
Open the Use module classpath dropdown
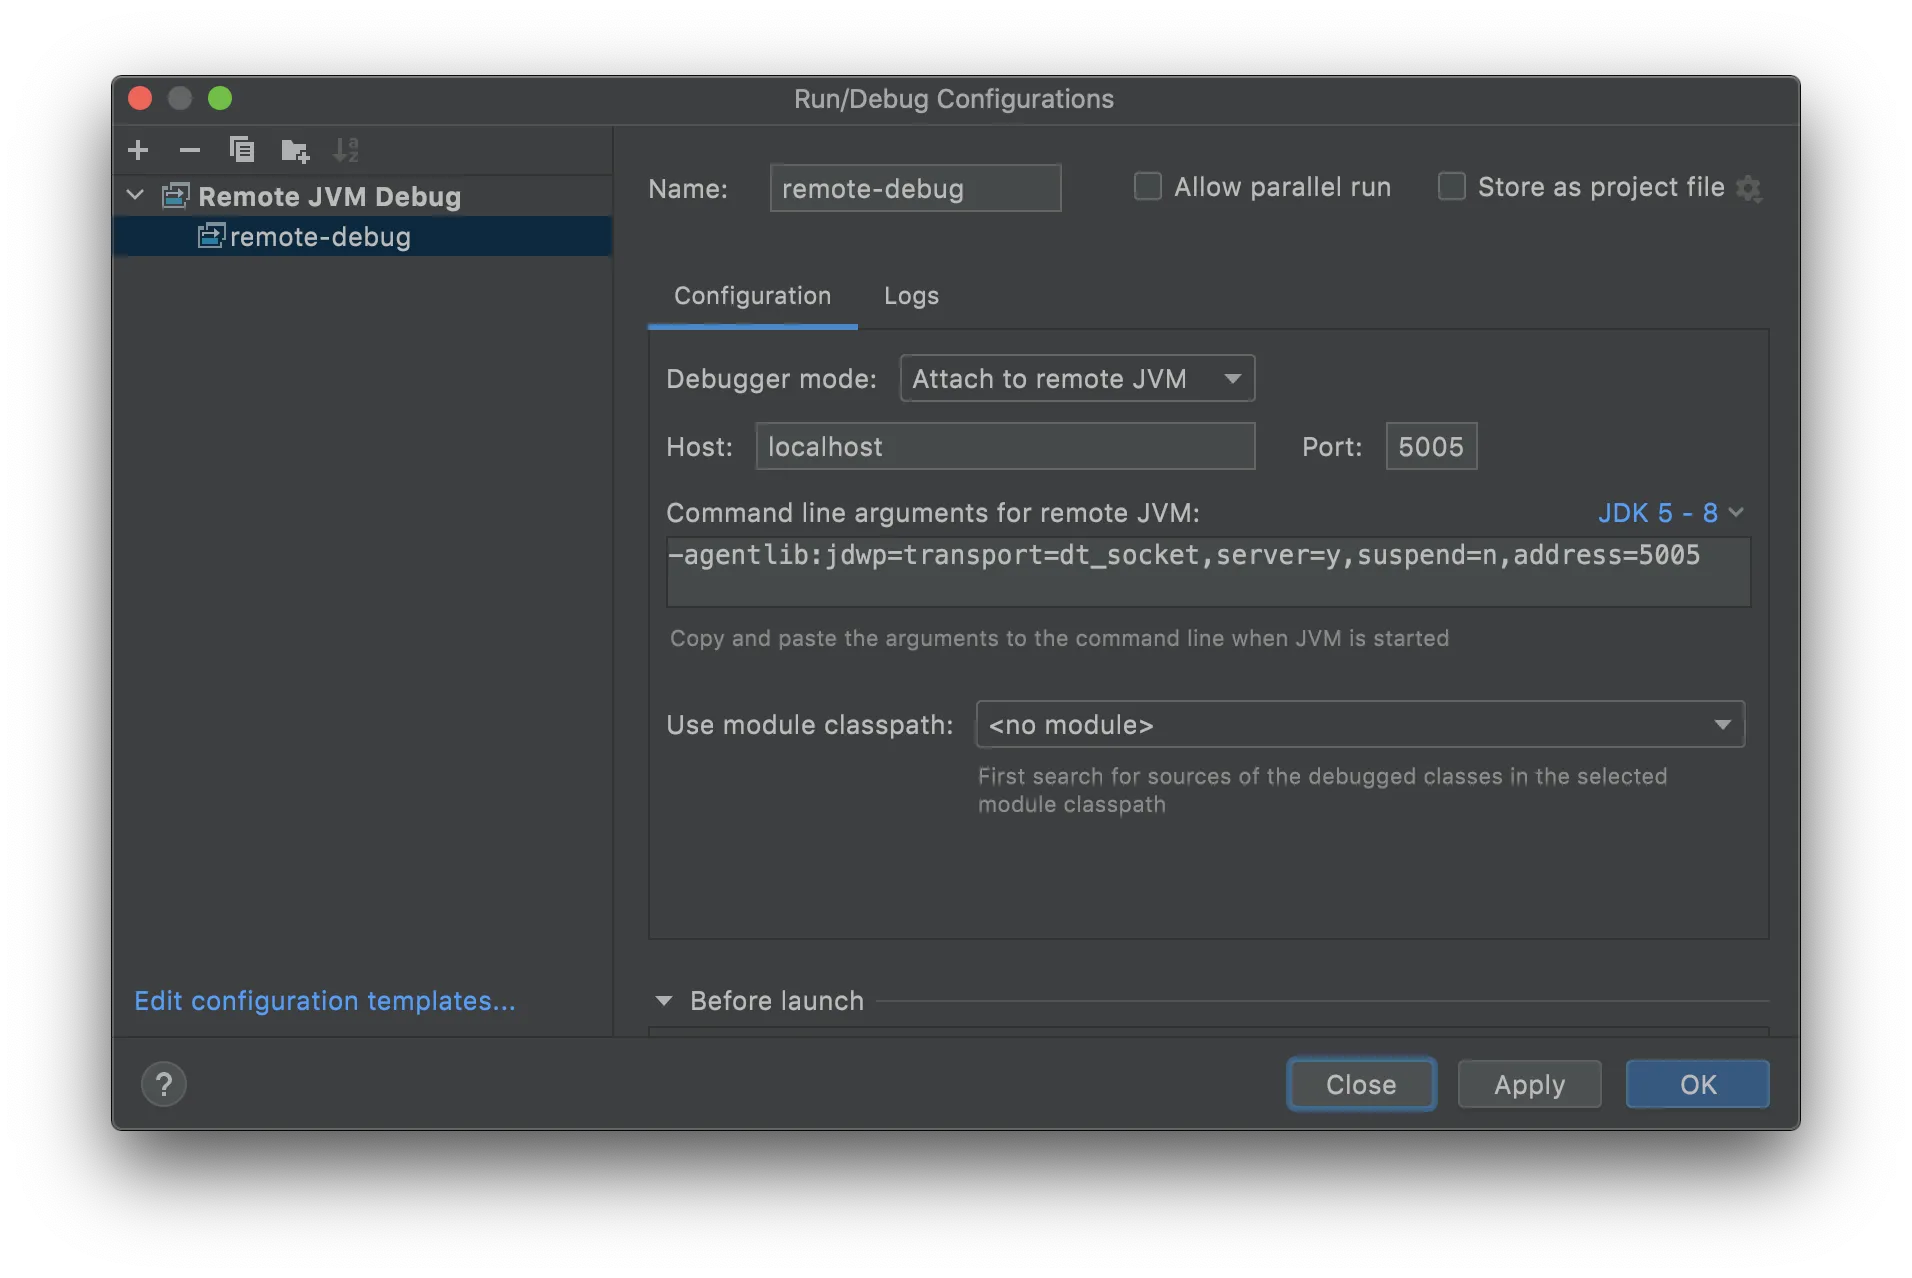1359,725
